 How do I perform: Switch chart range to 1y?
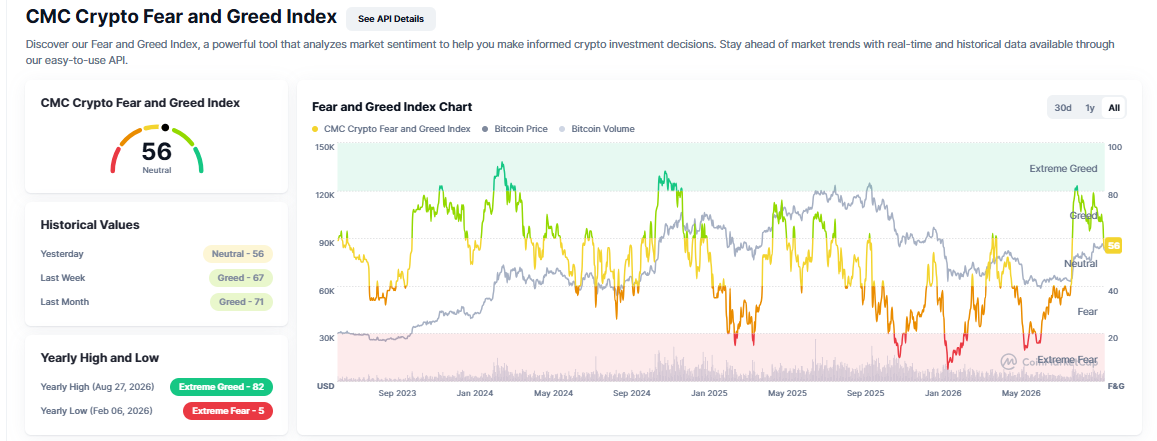1089,108
